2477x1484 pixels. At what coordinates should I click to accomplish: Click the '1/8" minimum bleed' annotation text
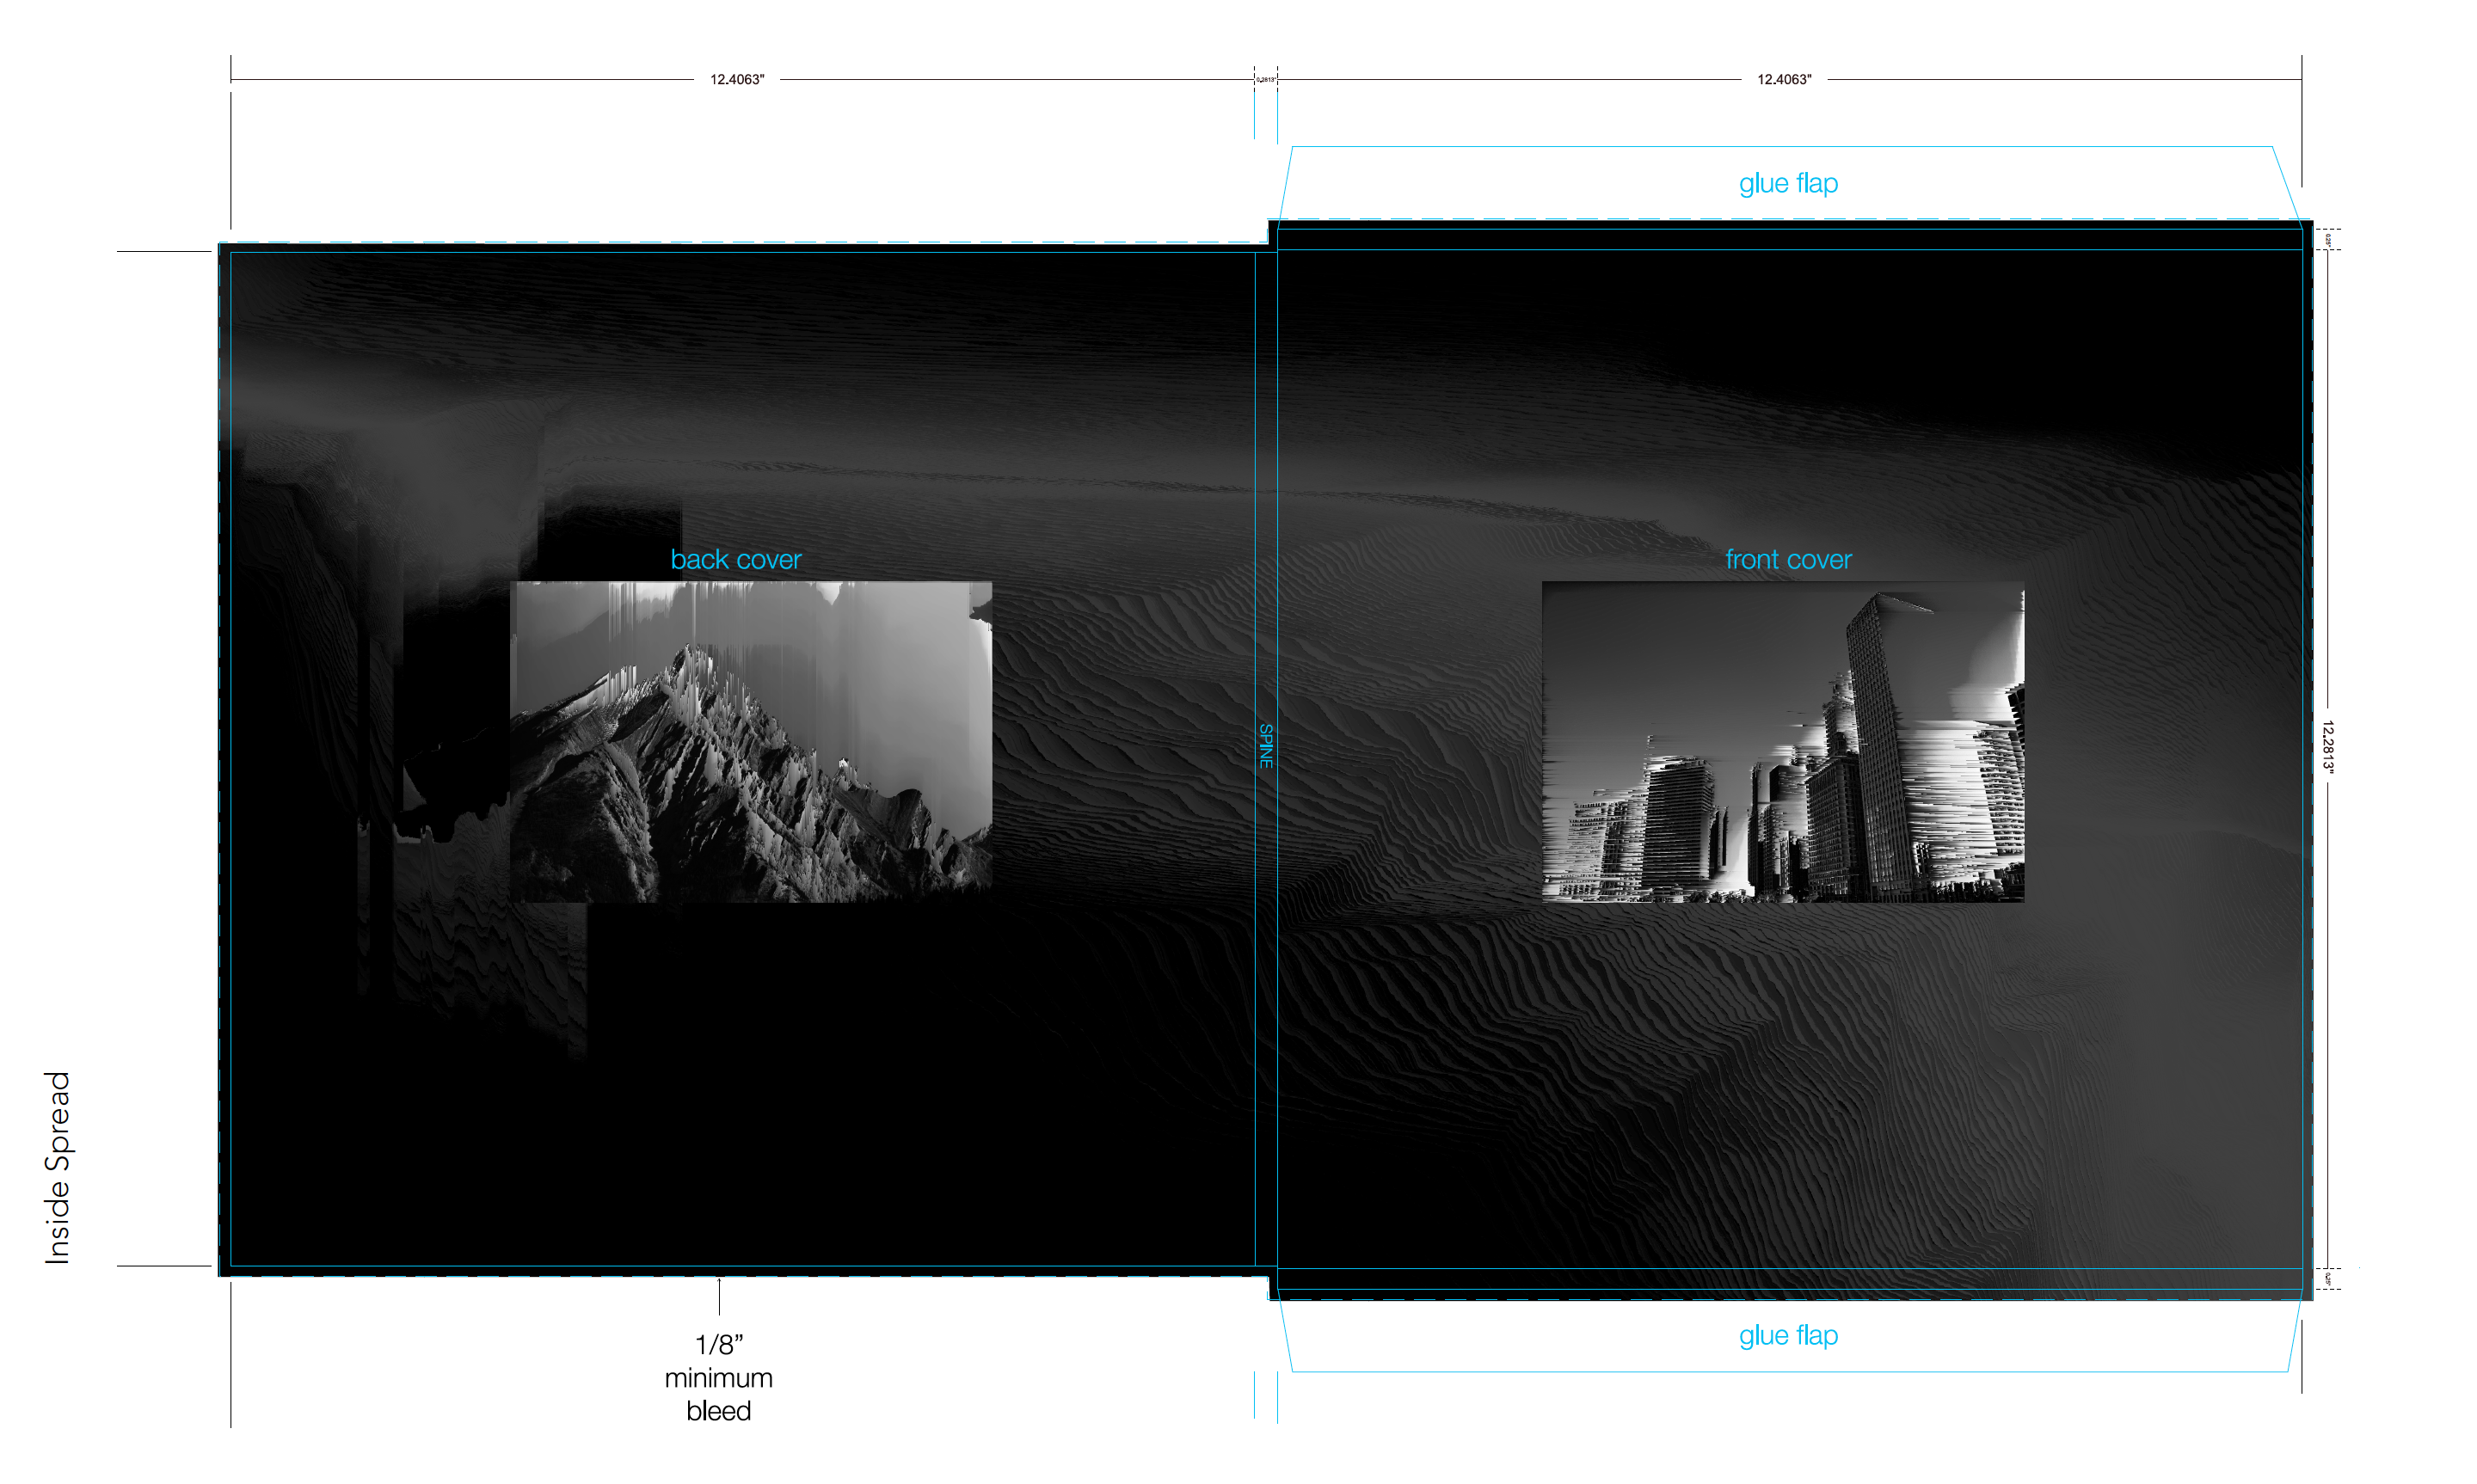click(x=718, y=1377)
